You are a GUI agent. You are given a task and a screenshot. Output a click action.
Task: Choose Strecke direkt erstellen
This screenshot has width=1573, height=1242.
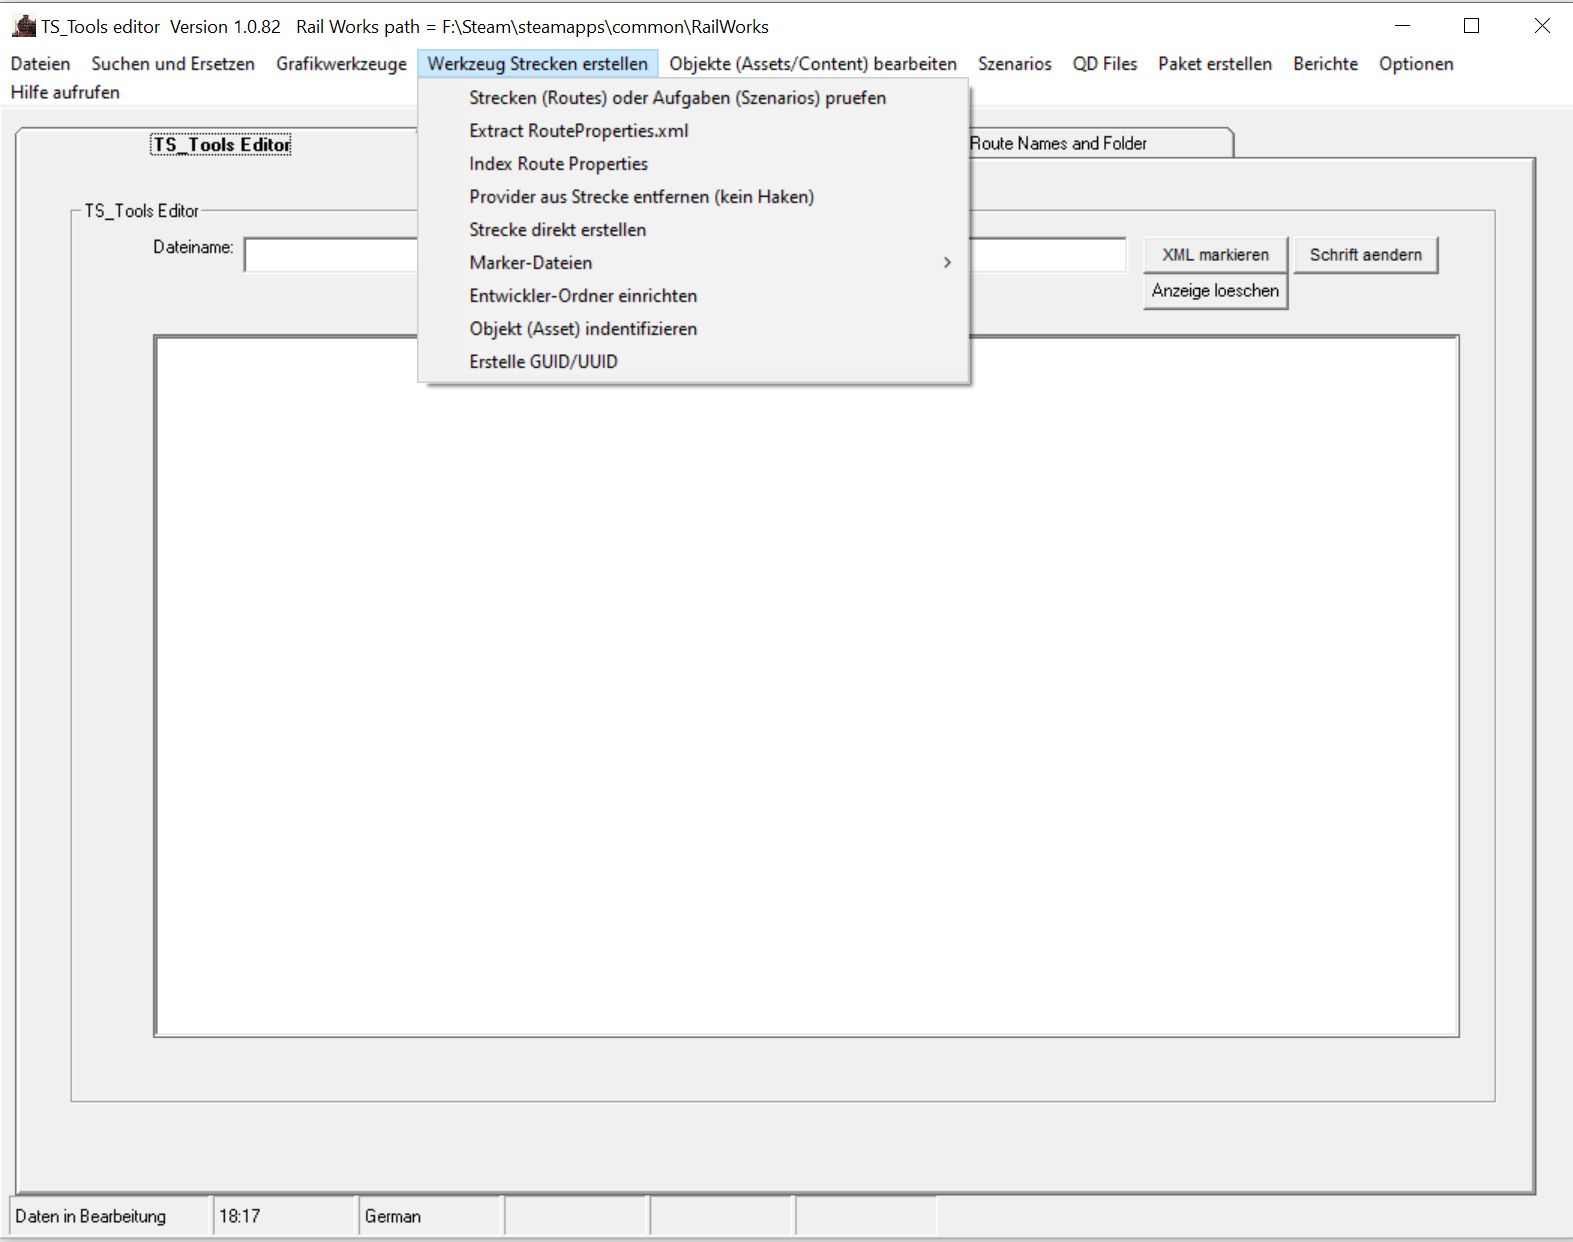coord(557,230)
